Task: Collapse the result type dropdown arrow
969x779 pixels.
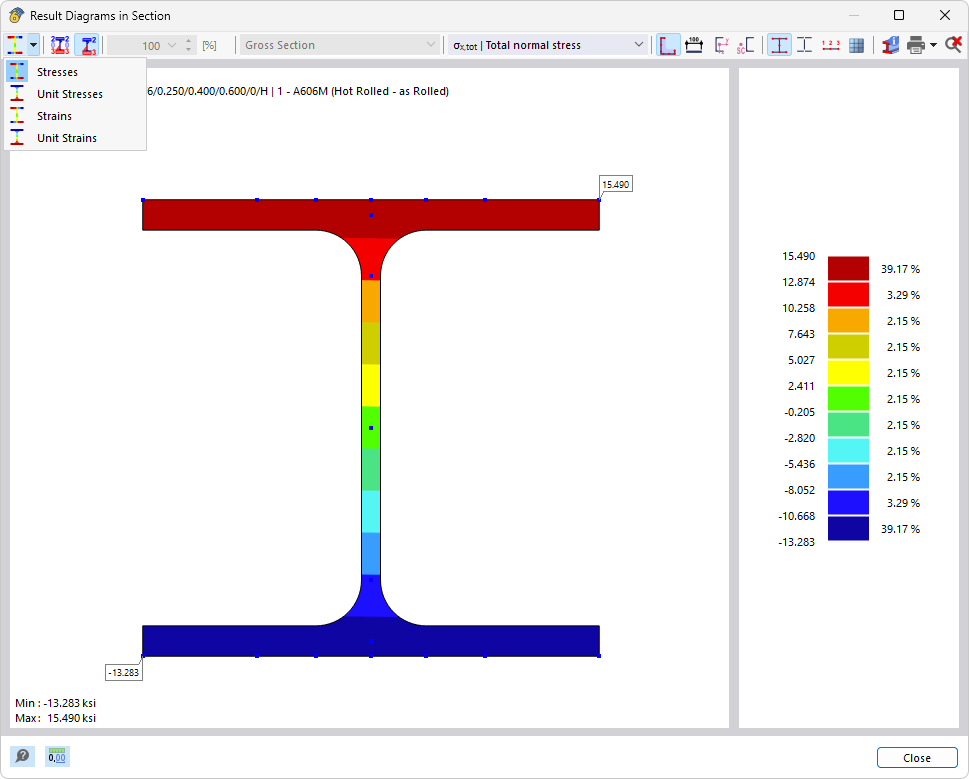Action: coord(34,45)
